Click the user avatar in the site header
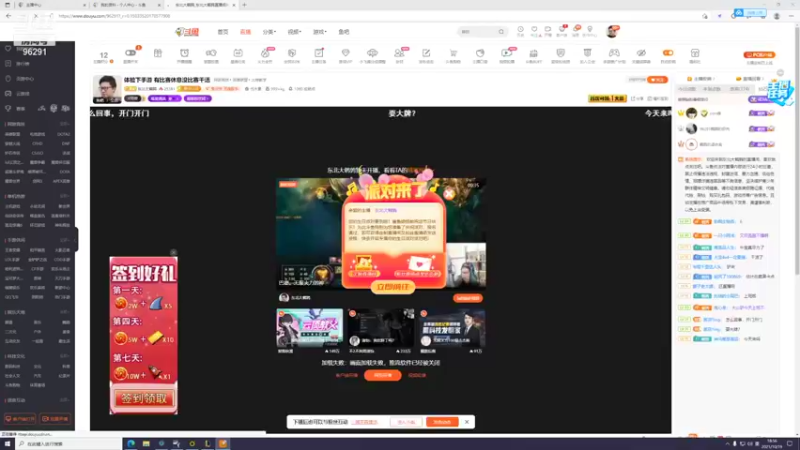 pyautogui.click(x=612, y=32)
